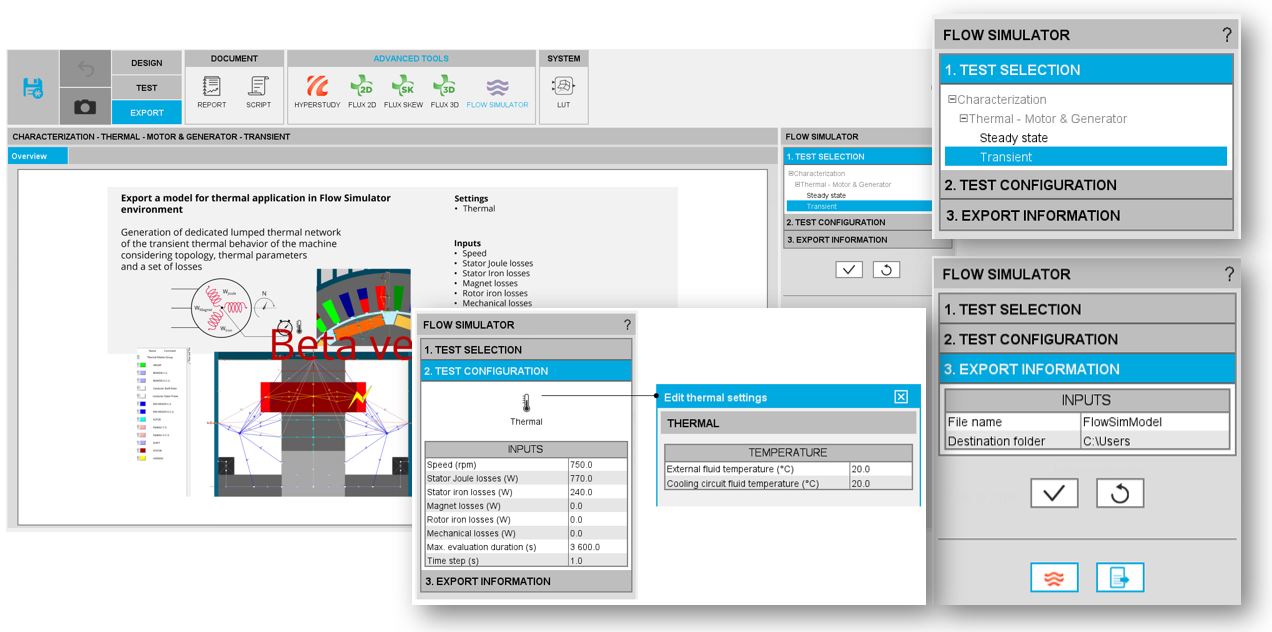
Task: Click help question mark in top-right Flow Simulator panel
Action: click(1226, 35)
